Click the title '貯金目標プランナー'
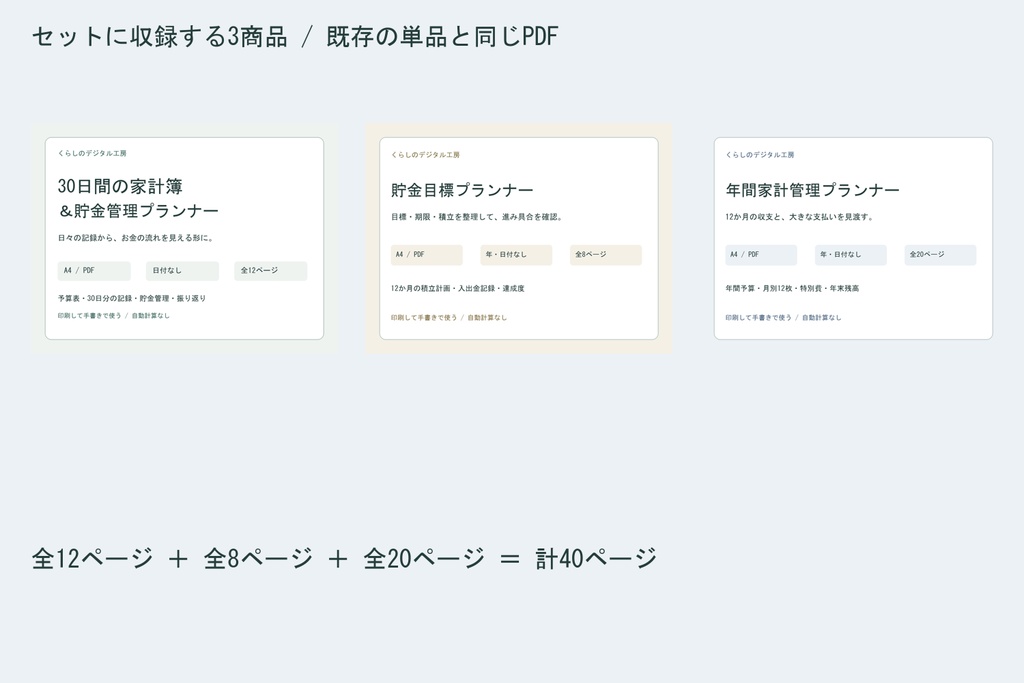 pyautogui.click(x=462, y=190)
